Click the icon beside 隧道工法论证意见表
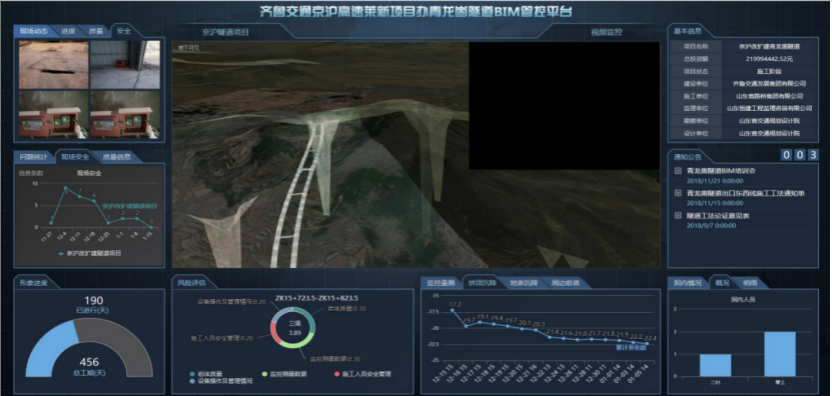Image resolution: width=832 pixels, height=396 pixels. point(678,216)
